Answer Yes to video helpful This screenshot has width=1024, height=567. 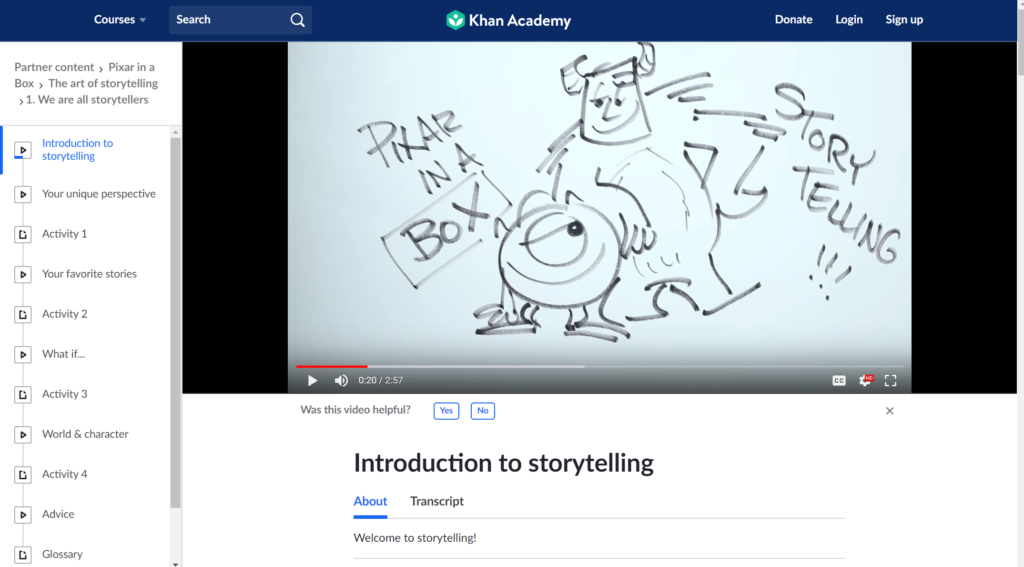(446, 411)
